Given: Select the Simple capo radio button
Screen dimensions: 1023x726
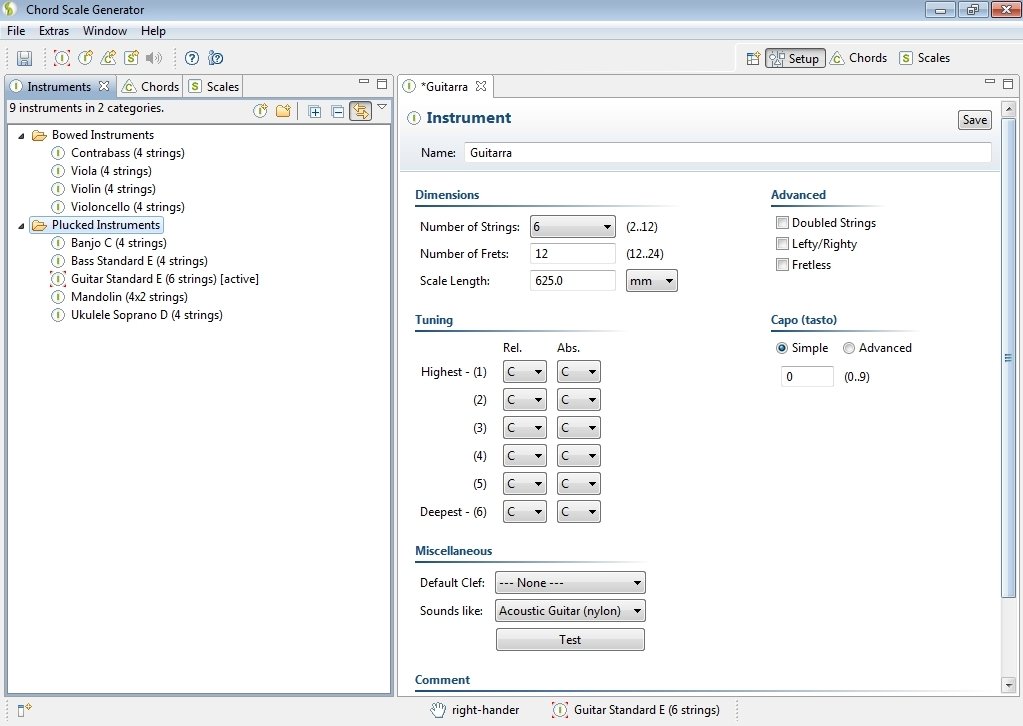Looking at the screenshot, I should pyautogui.click(x=782, y=348).
